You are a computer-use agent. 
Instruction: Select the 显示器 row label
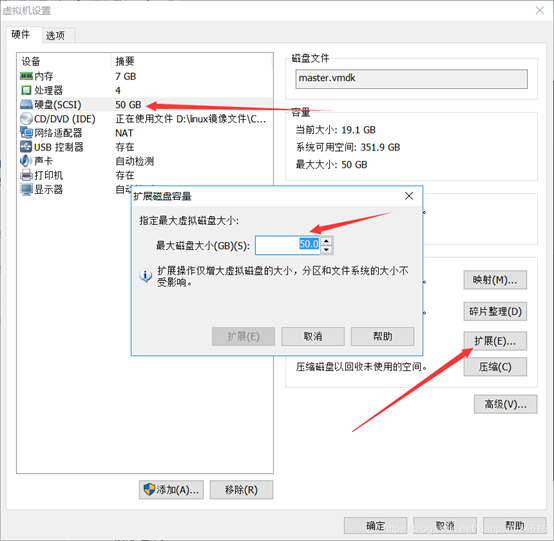tap(49, 189)
